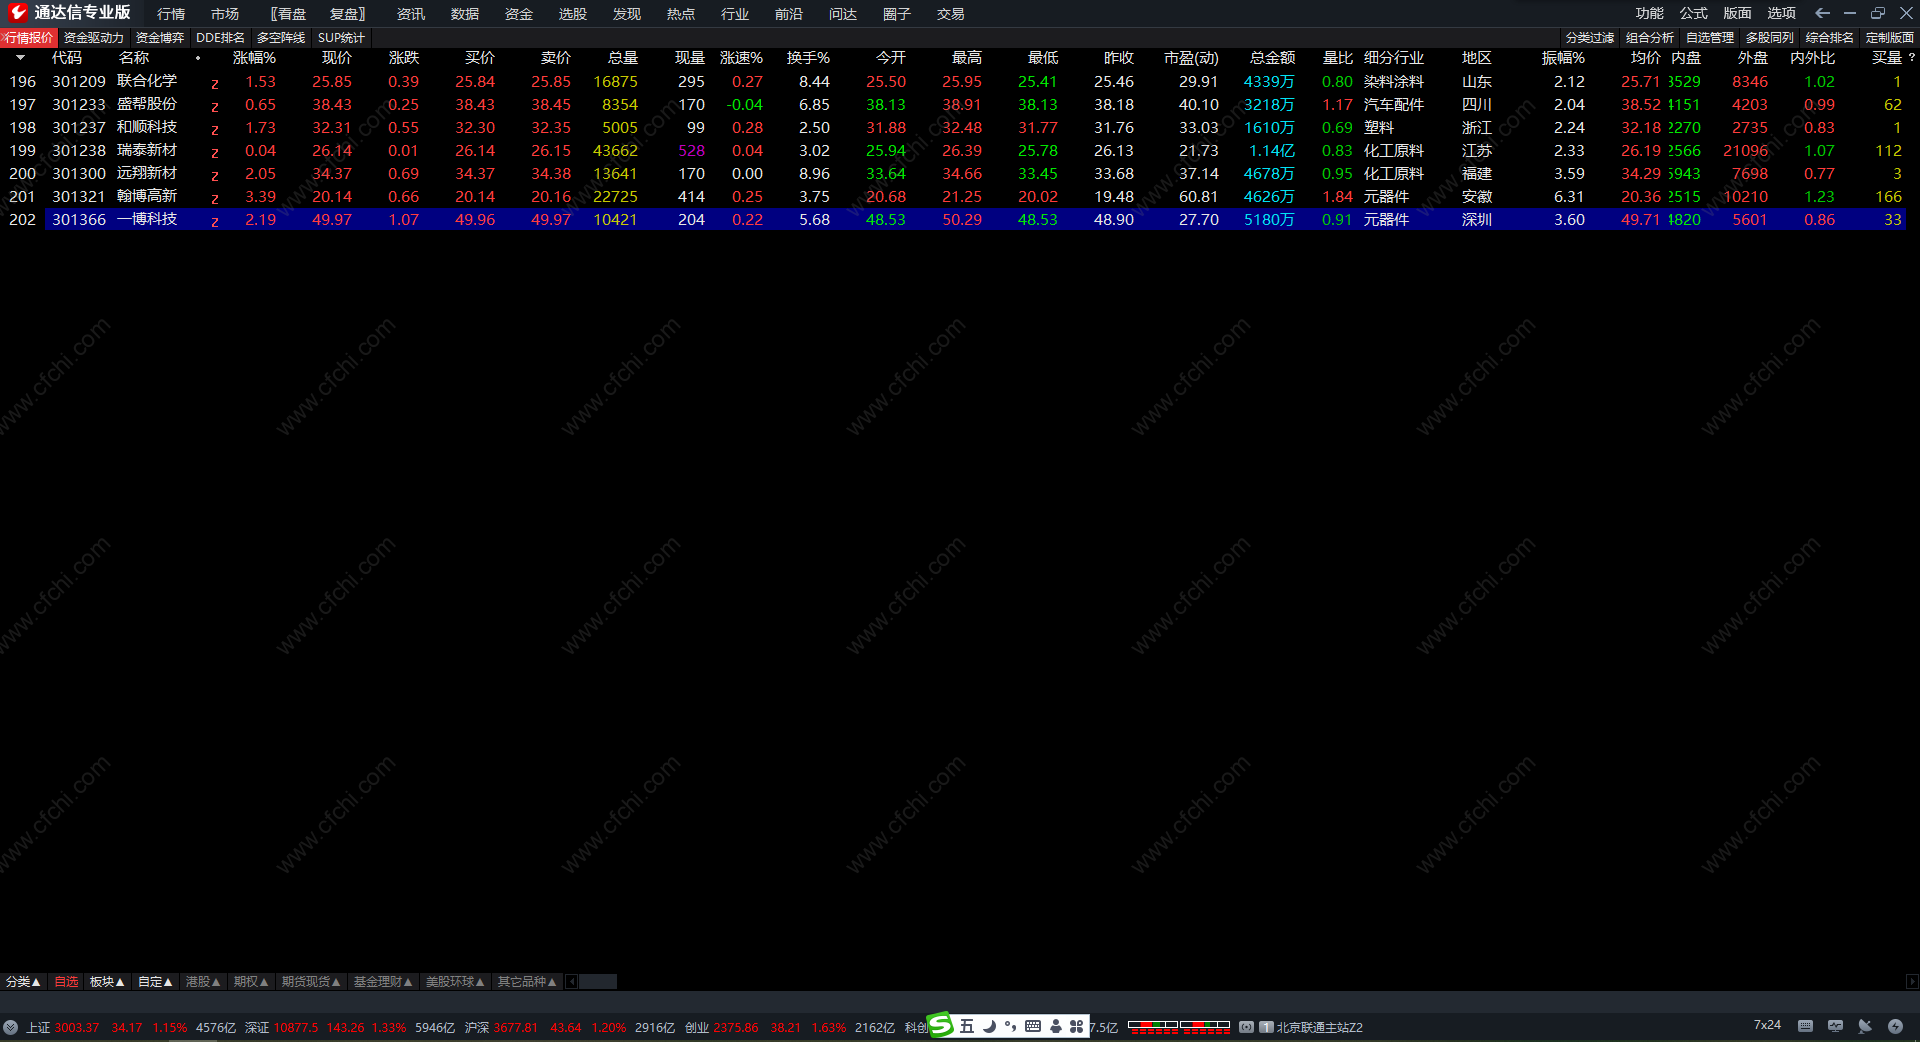
Task: Click the 定制版面 button
Action: pyautogui.click(x=1890, y=38)
